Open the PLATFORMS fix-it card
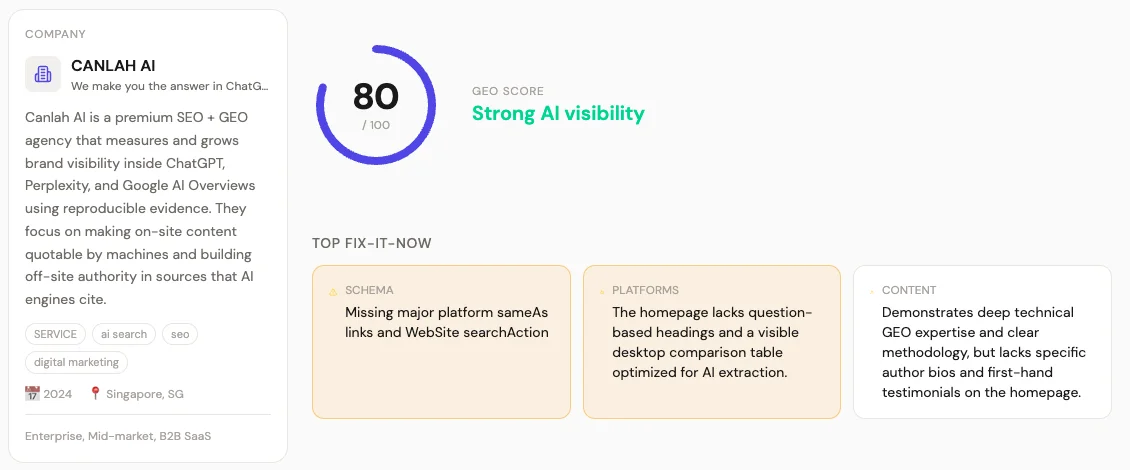 [x=711, y=342]
